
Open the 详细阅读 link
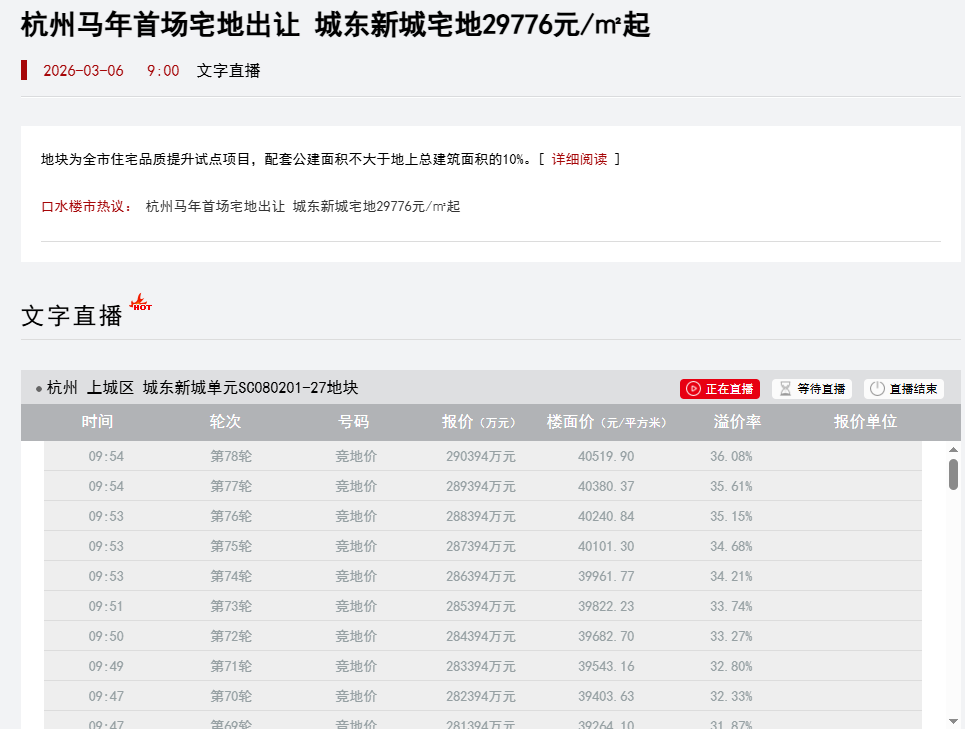(579, 159)
